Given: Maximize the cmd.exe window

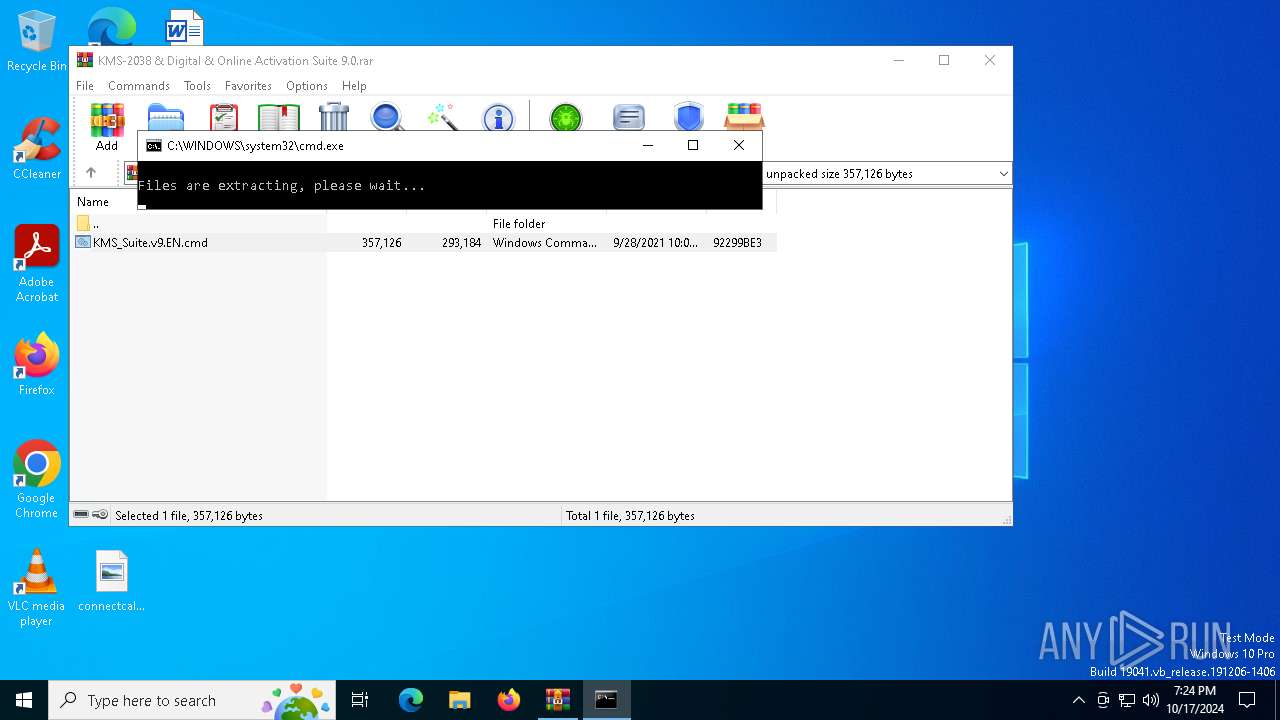Looking at the screenshot, I should coord(693,146).
